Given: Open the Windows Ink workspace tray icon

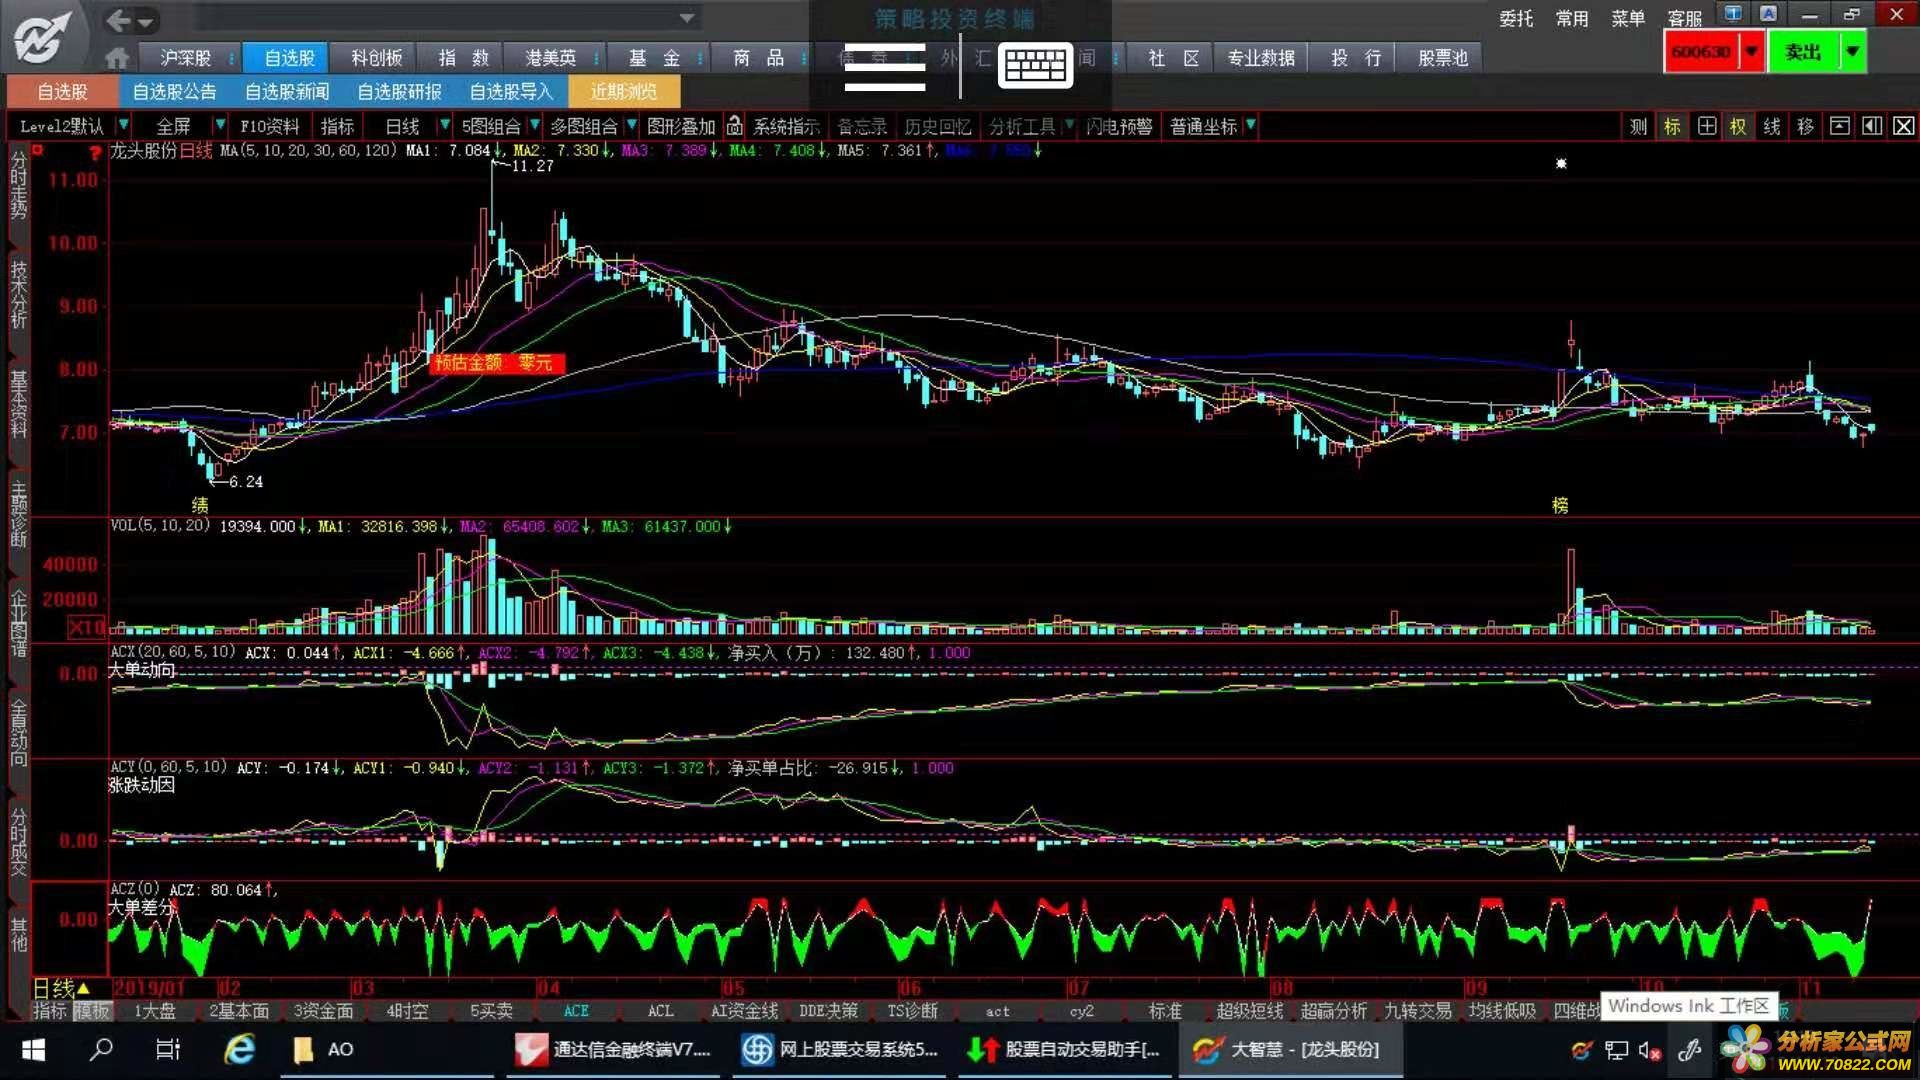Looking at the screenshot, I should pos(1689,1050).
